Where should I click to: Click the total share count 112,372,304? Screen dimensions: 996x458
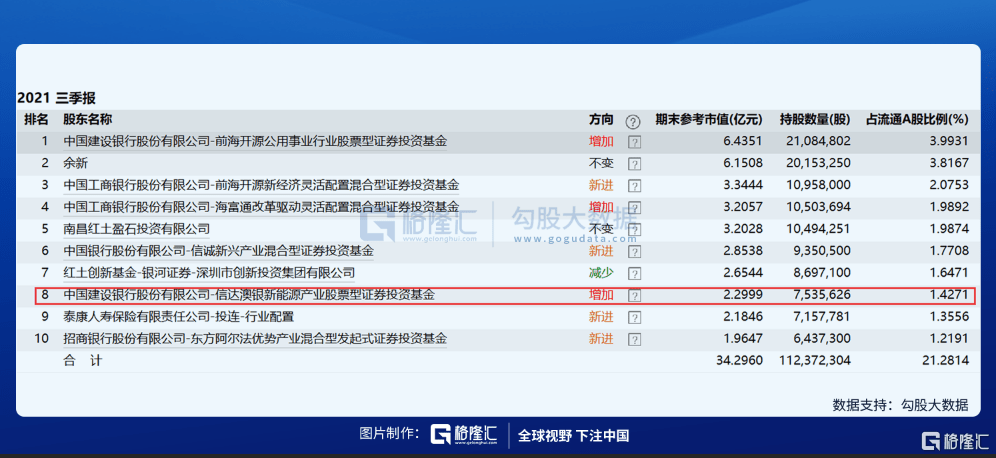pyautogui.click(x=815, y=360)
